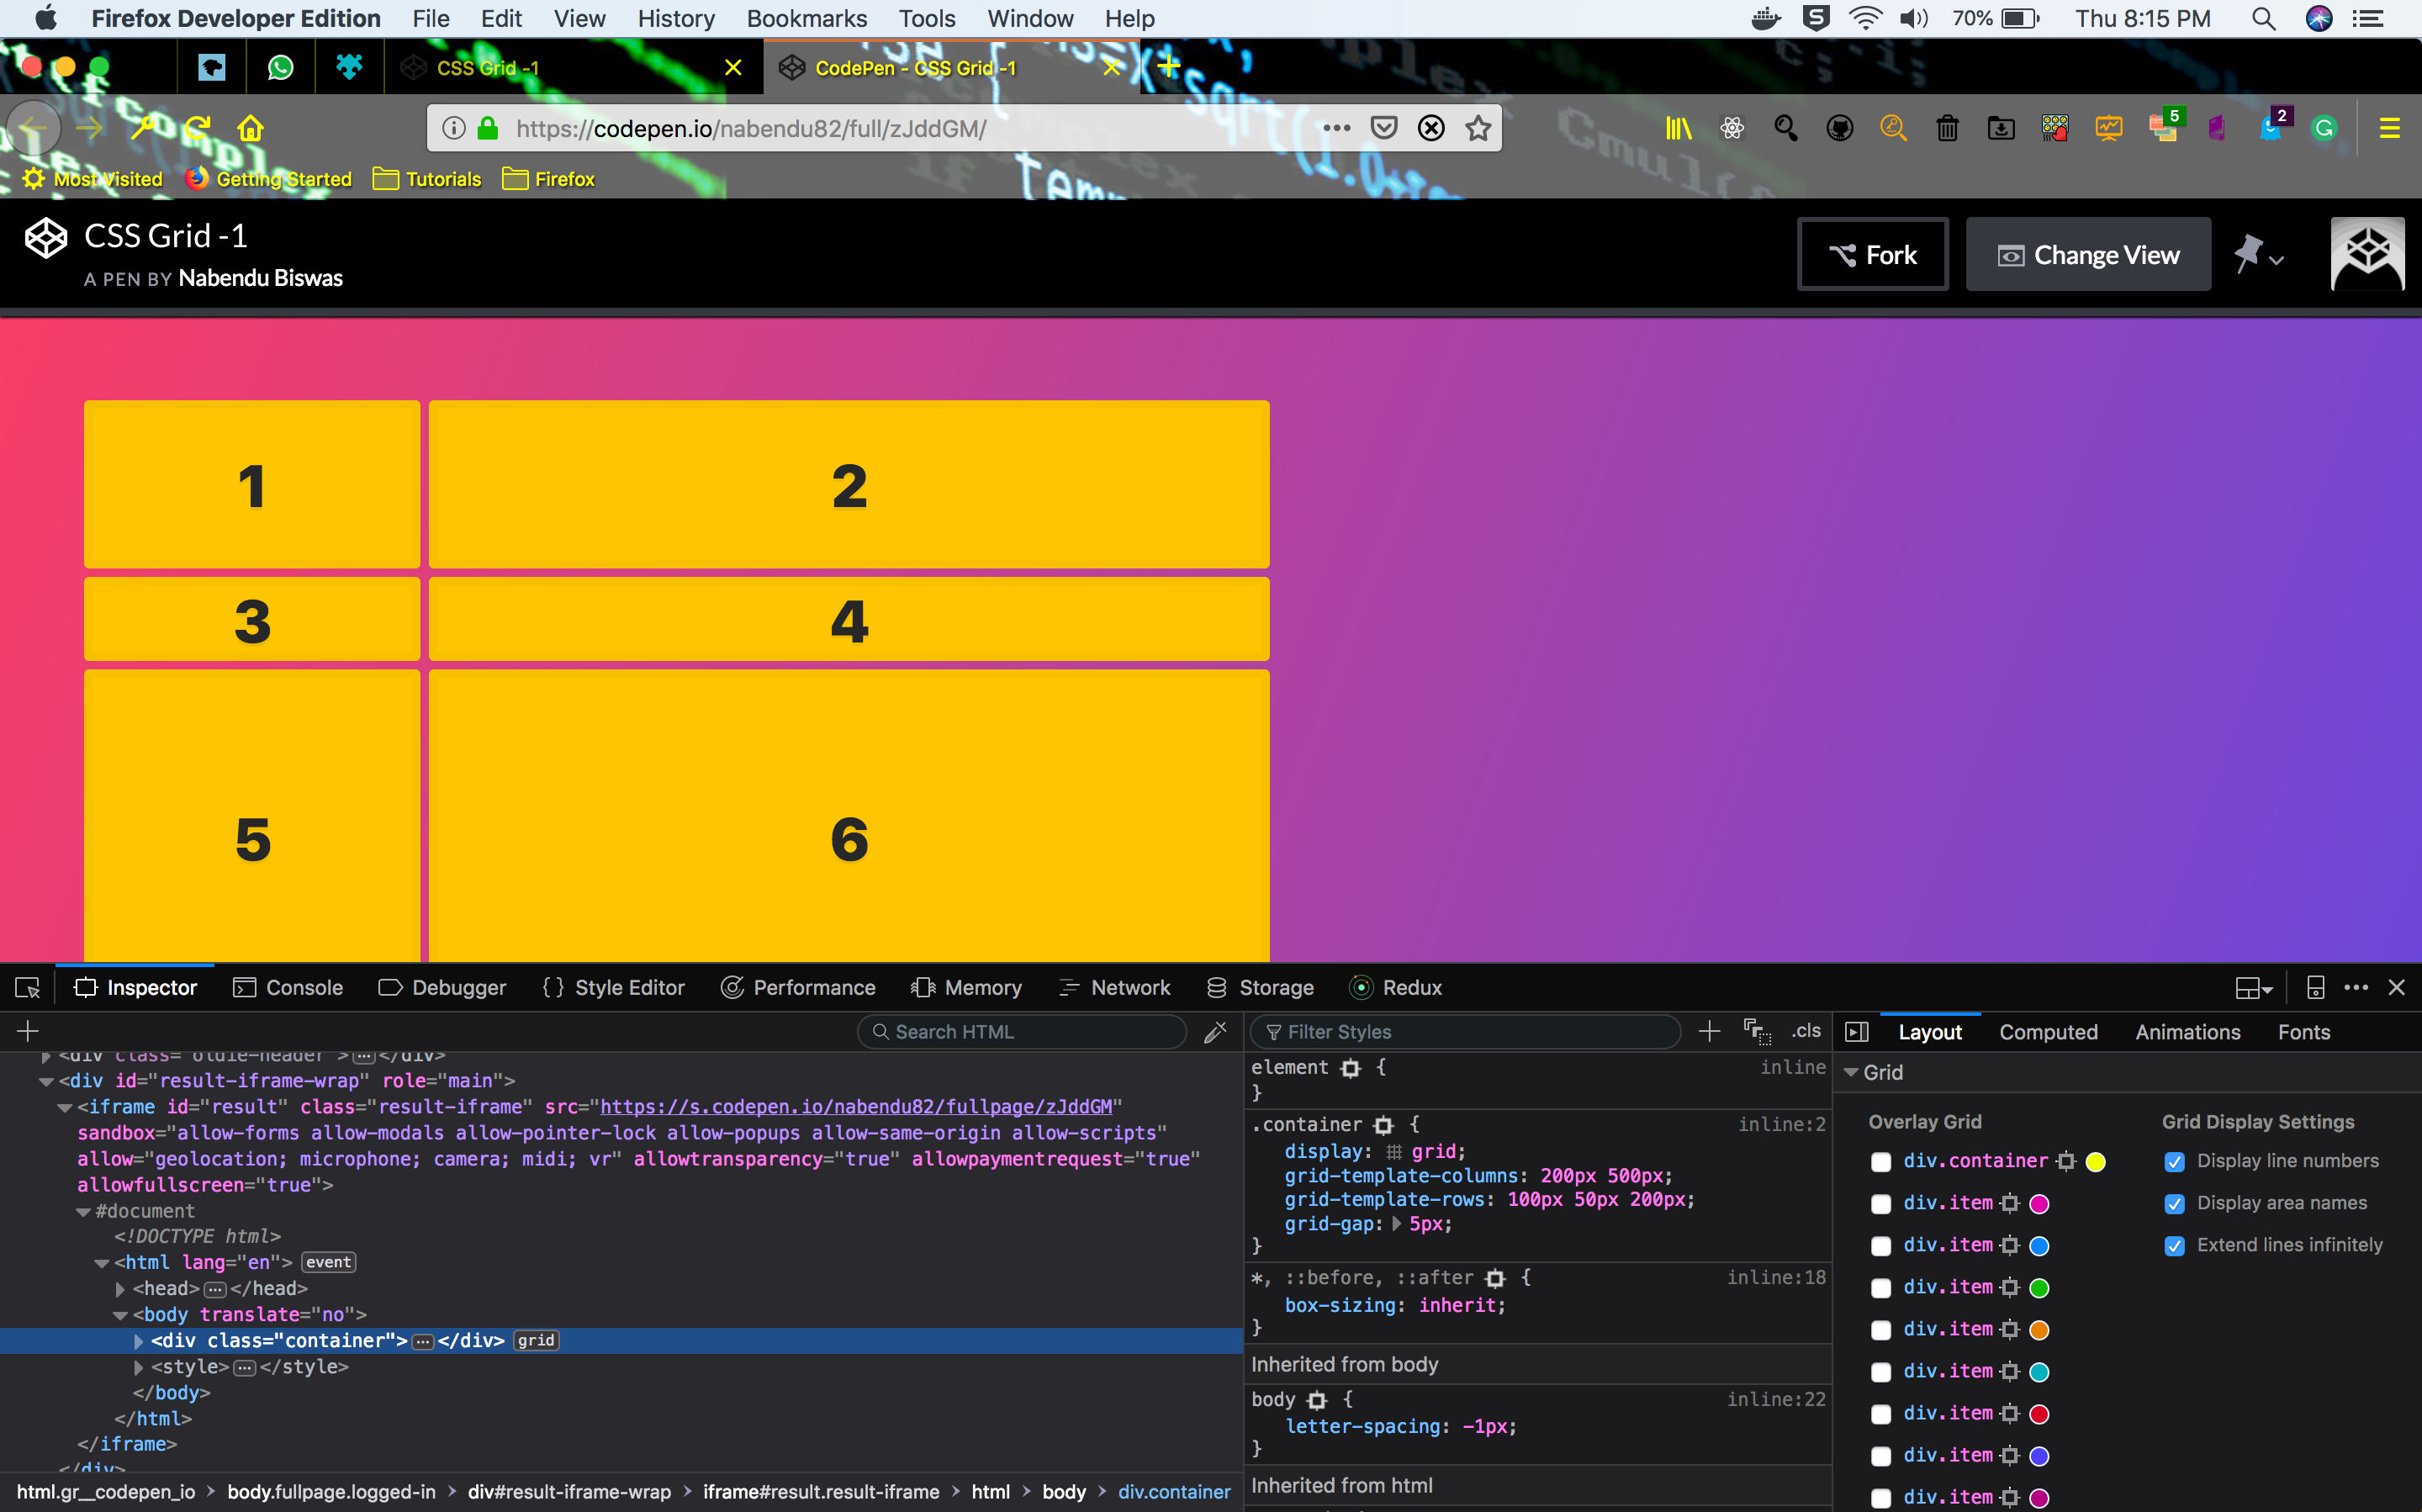The height and width of the screenshot is (1512, 2422).
Task: Enable overlay for div.item with teal swatch
Action: (x=1881, y=1372)
